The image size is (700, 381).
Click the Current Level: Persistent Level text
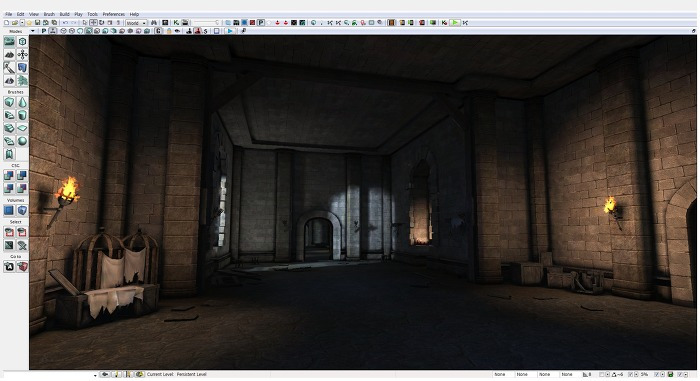[176, 374]
